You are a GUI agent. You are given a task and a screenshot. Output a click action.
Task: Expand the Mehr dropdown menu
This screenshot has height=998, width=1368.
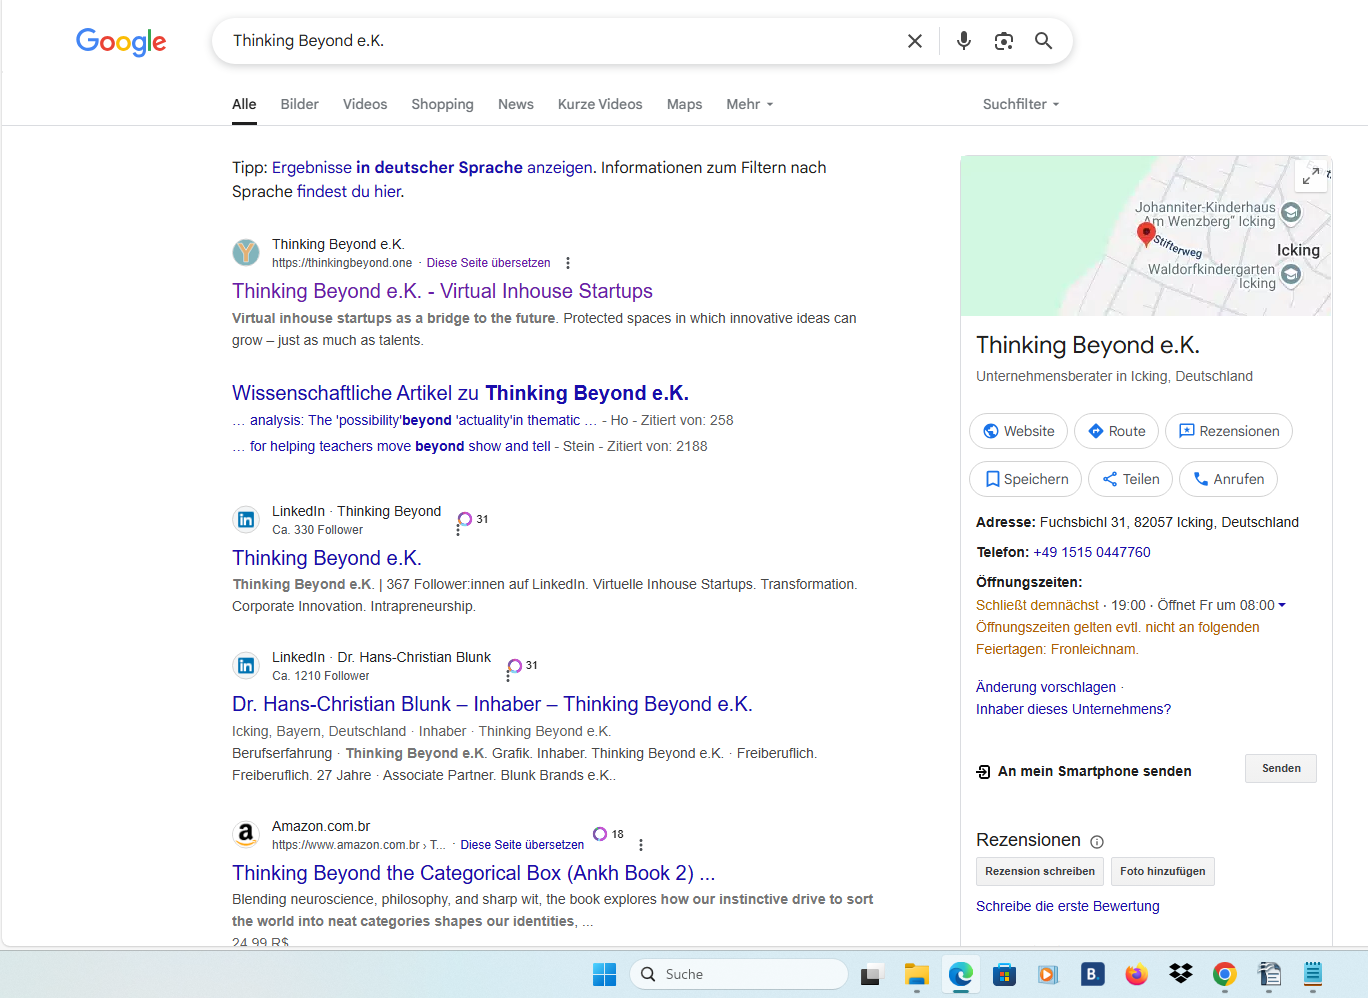tap(750, 104)
